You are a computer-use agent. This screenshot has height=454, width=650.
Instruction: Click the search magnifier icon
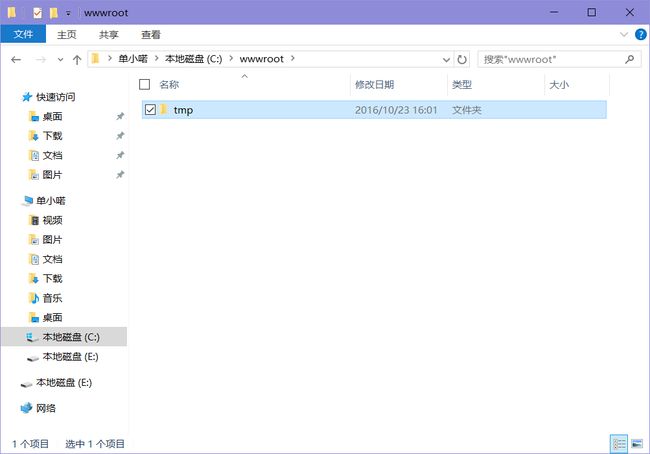point(630,59)
